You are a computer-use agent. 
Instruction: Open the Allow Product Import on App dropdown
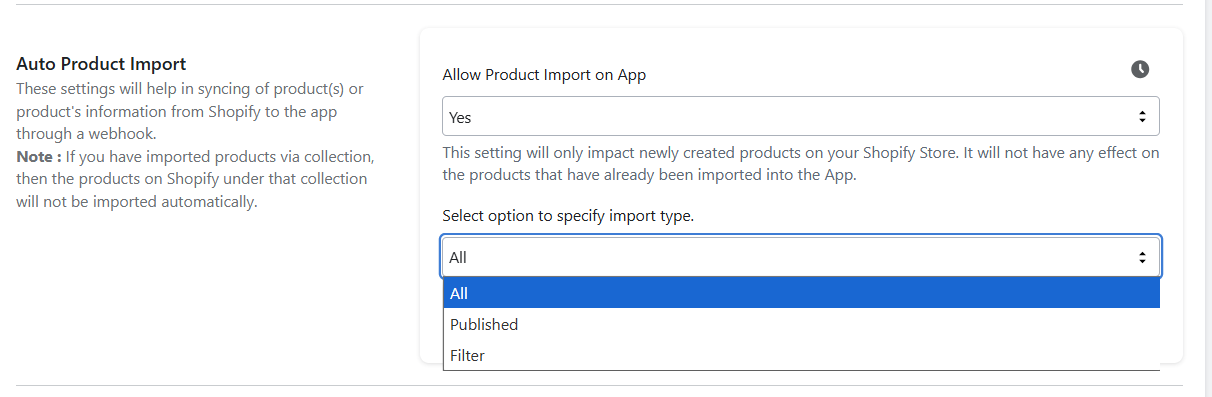(800, 116)
